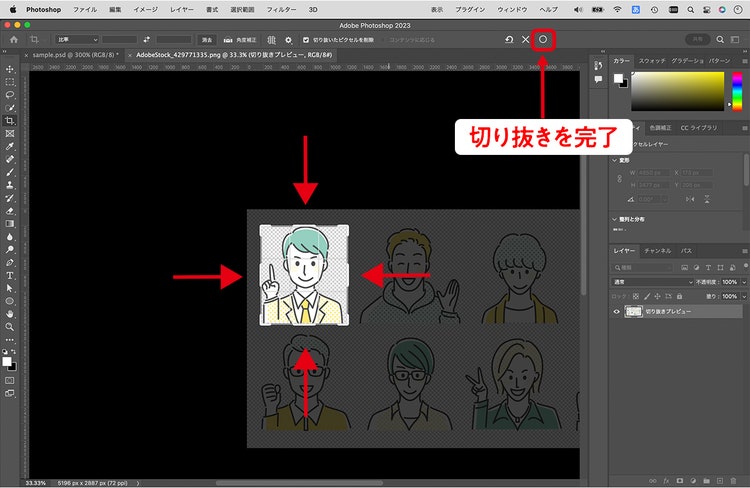This screenshot has width=750, height=488.
Task: Select the Zoom tool
Action: 10,327
